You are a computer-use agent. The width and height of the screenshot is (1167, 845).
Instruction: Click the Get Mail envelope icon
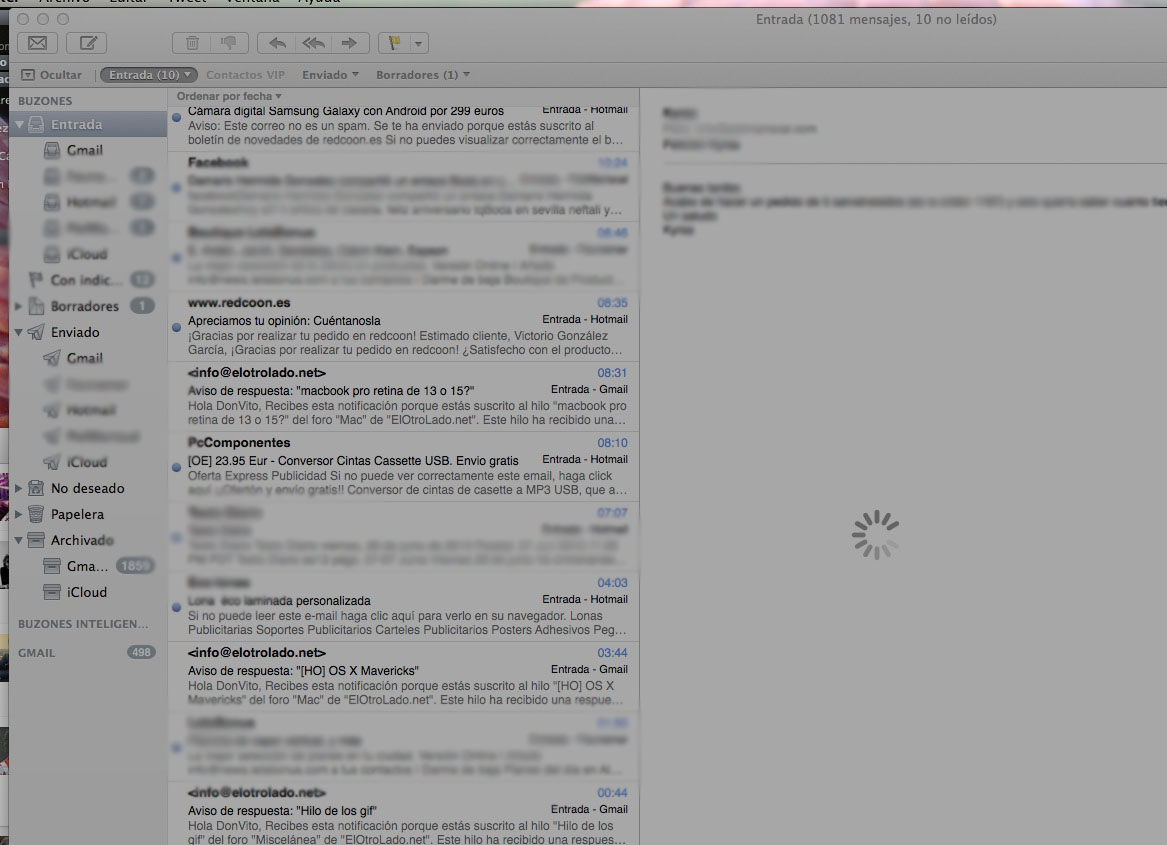tap(37, 43)
